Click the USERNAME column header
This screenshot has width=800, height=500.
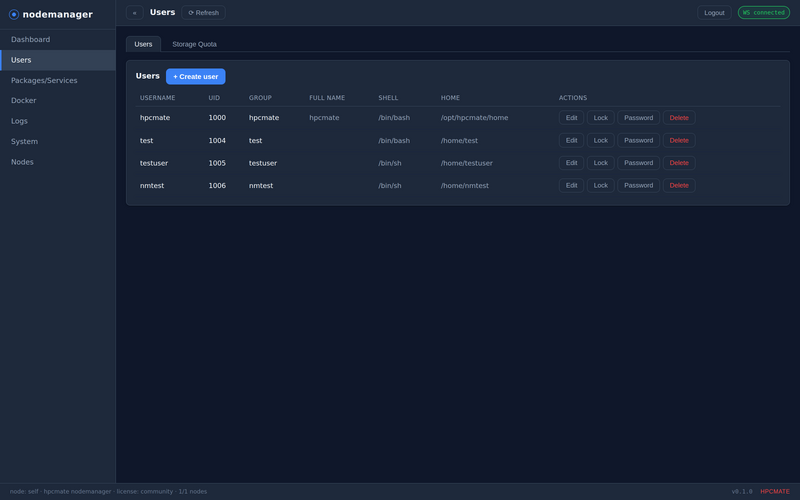158,98
